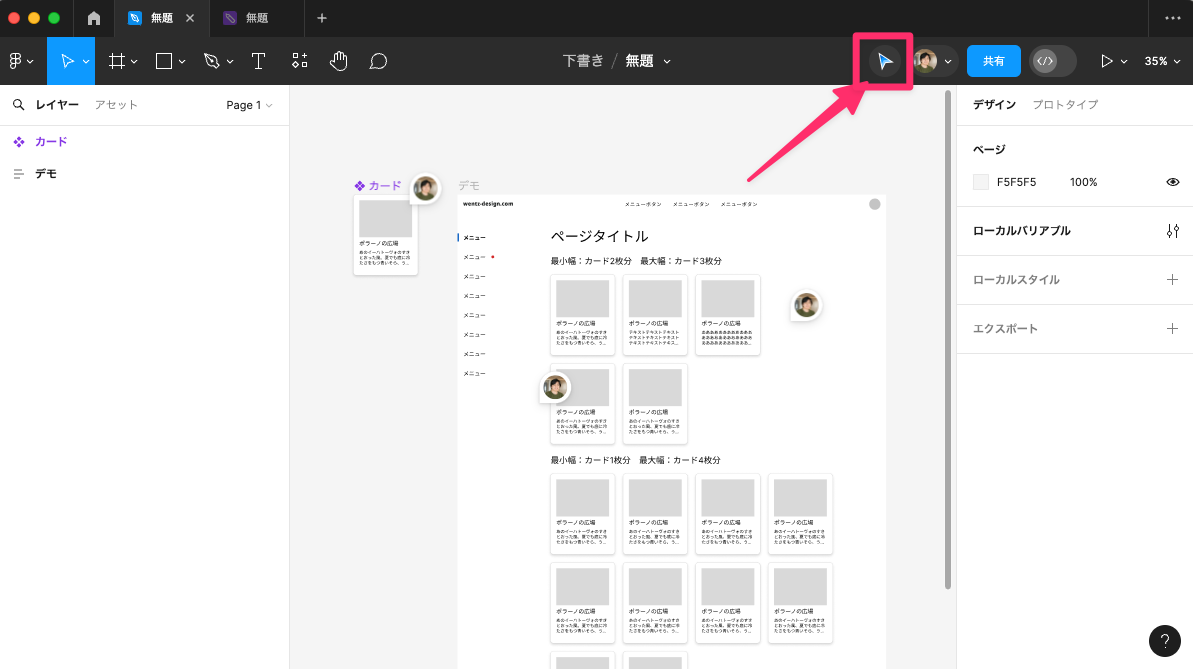Expand the zoom level 35% menu
The image size is (1193, 669).
[1162, 61]
